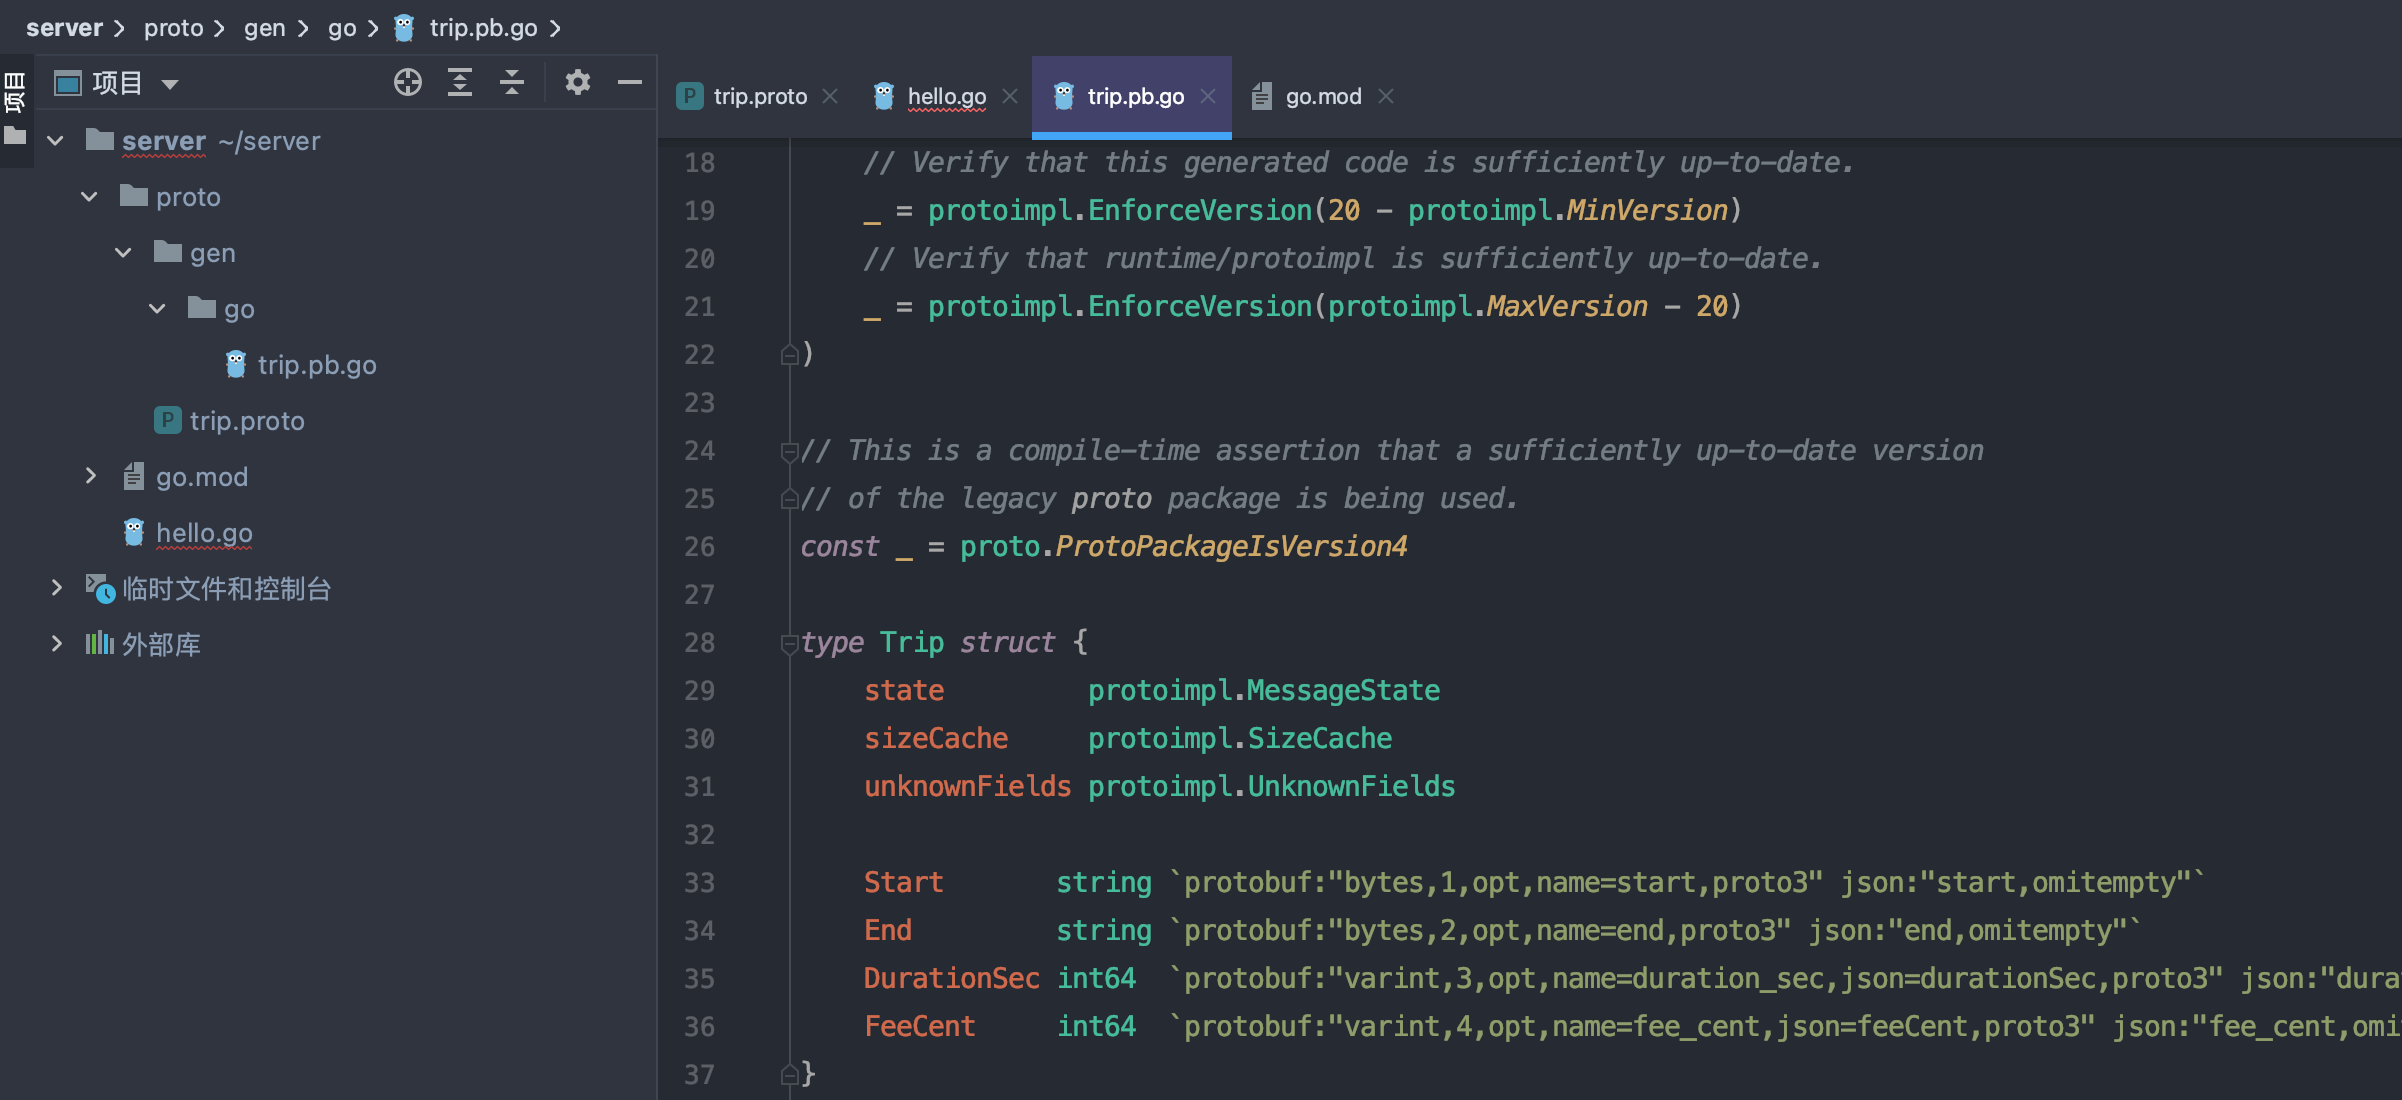
Task: Hide the project tool window
Action: point(630,82)
